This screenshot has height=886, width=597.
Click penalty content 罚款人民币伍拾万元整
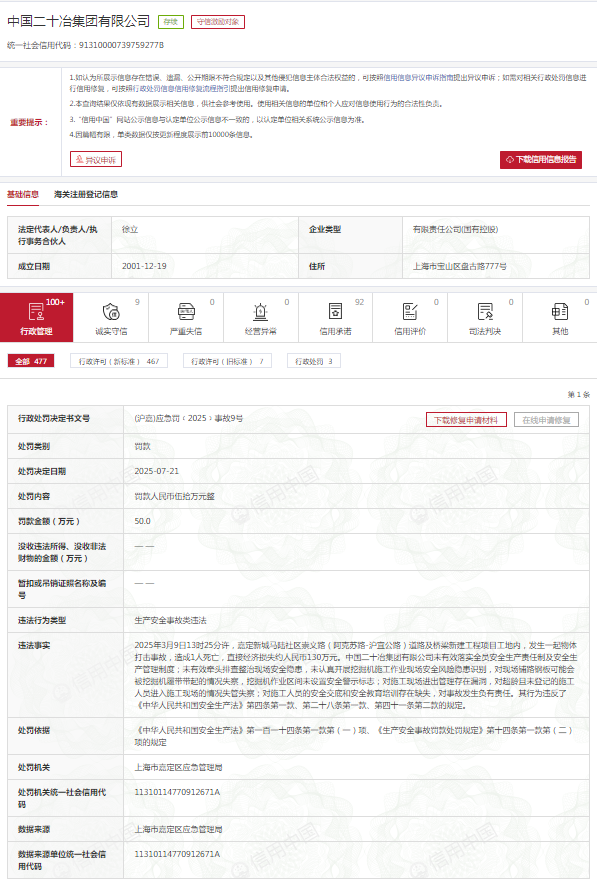[x=175, y=496]
